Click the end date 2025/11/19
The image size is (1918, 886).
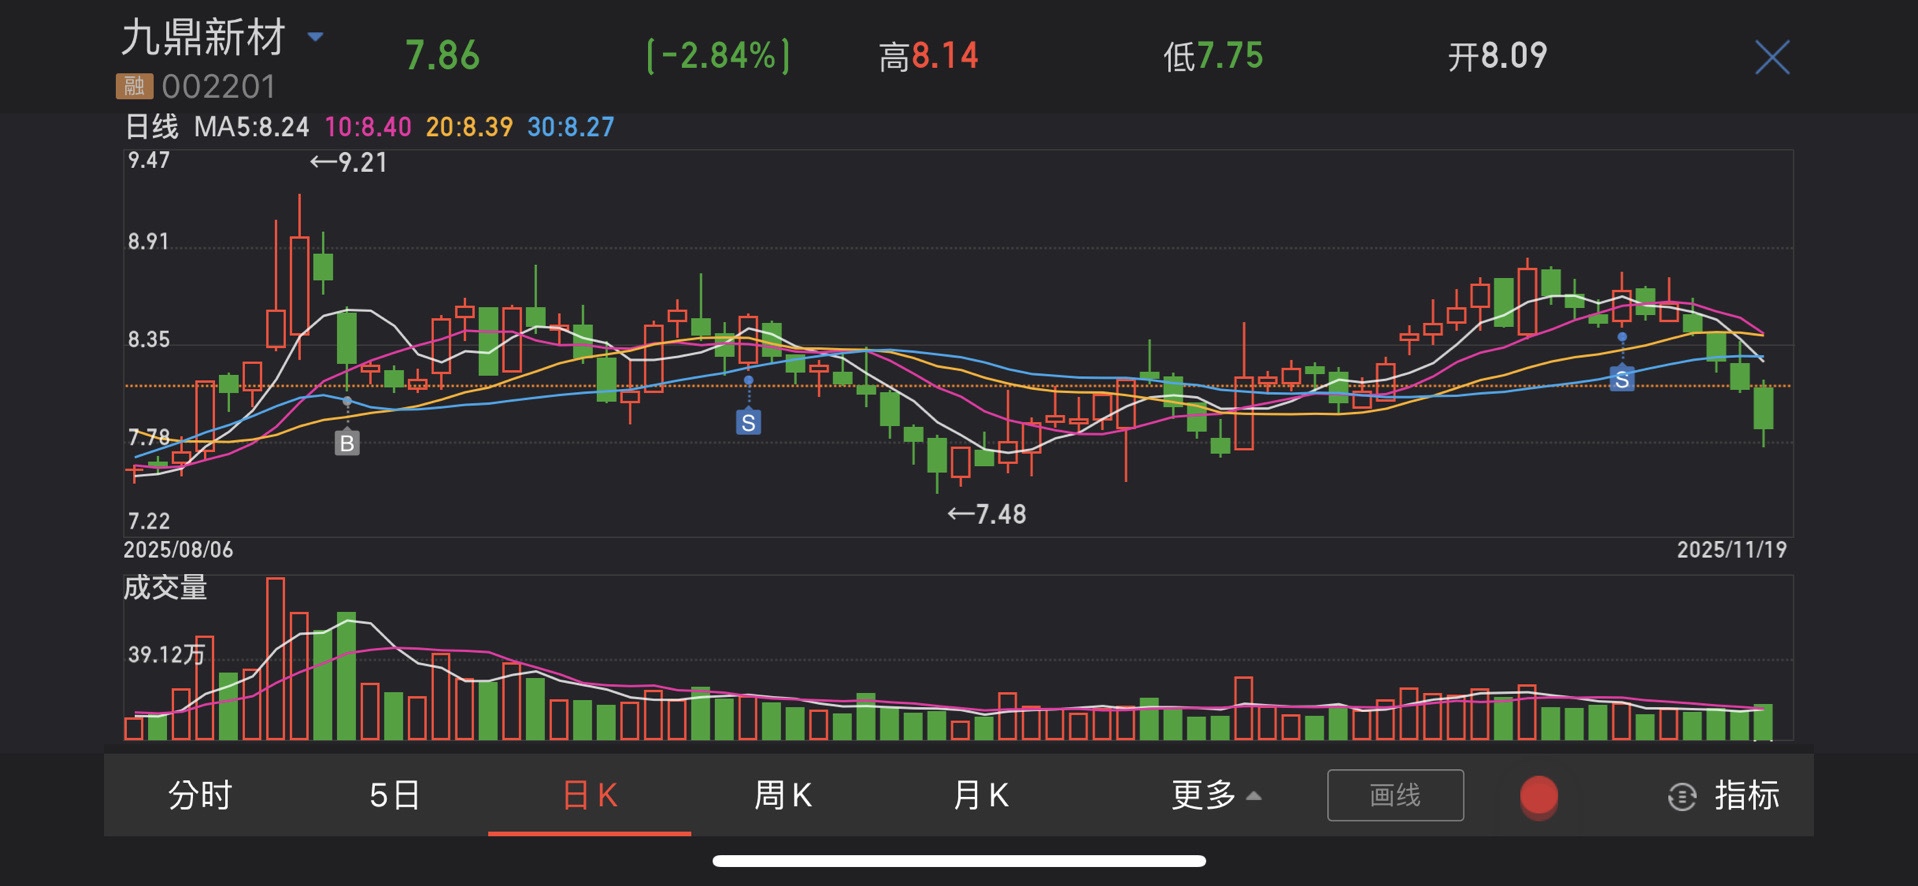click(x=1732, y=550)
